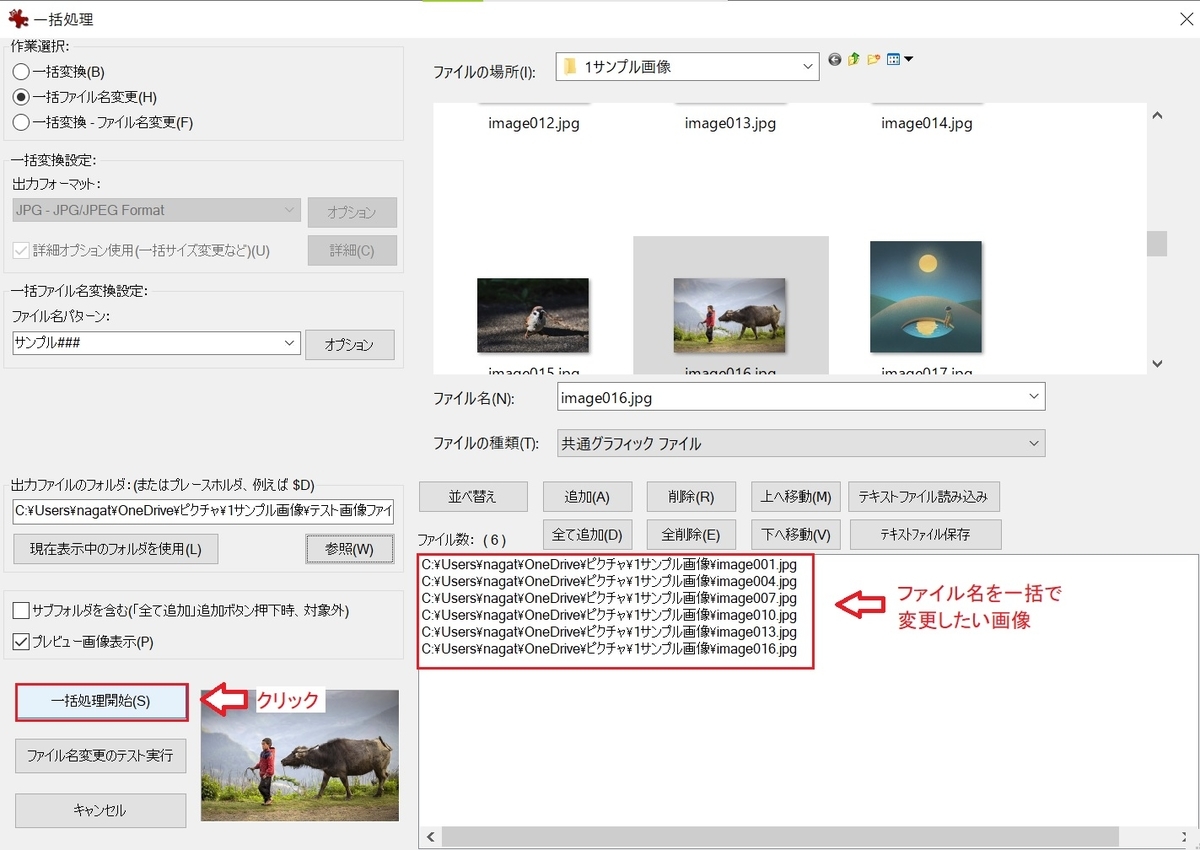Image resolution: width=1200 pixels, height=850 pixels.
Task: Go up one folder level icon
Action: click(854, 60)
